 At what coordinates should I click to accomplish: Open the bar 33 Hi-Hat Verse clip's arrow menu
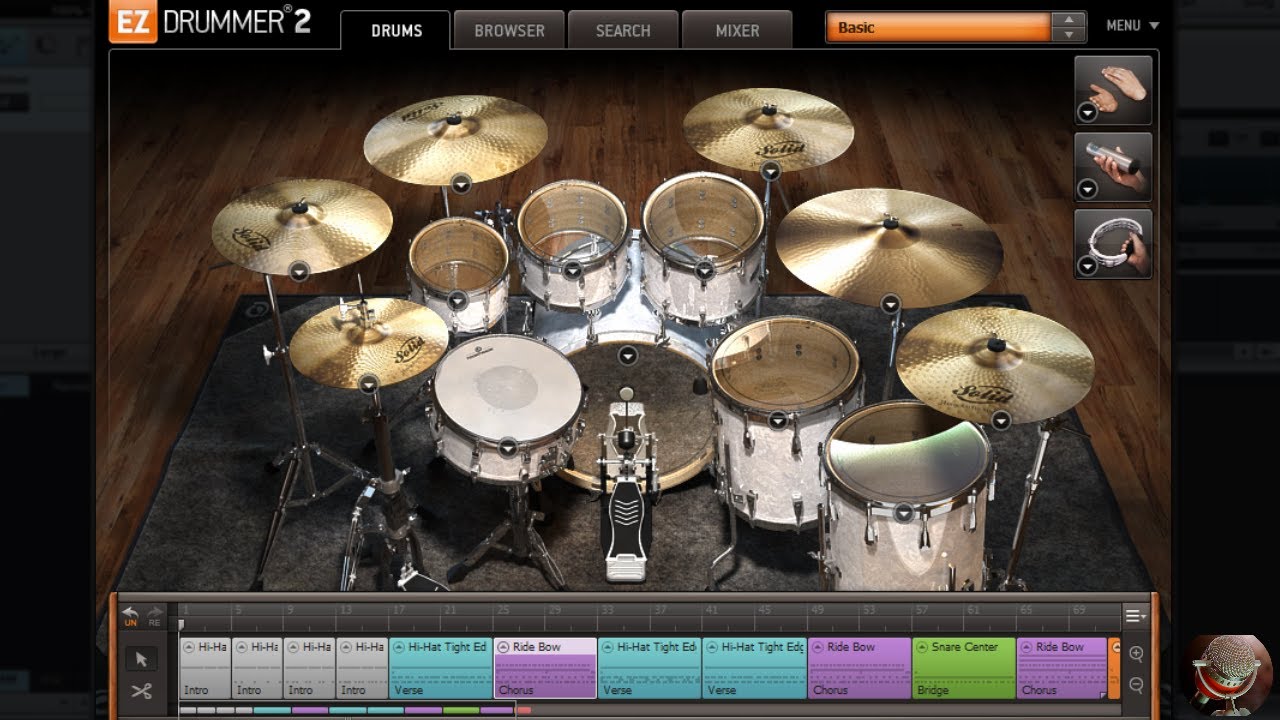point(607,647)
